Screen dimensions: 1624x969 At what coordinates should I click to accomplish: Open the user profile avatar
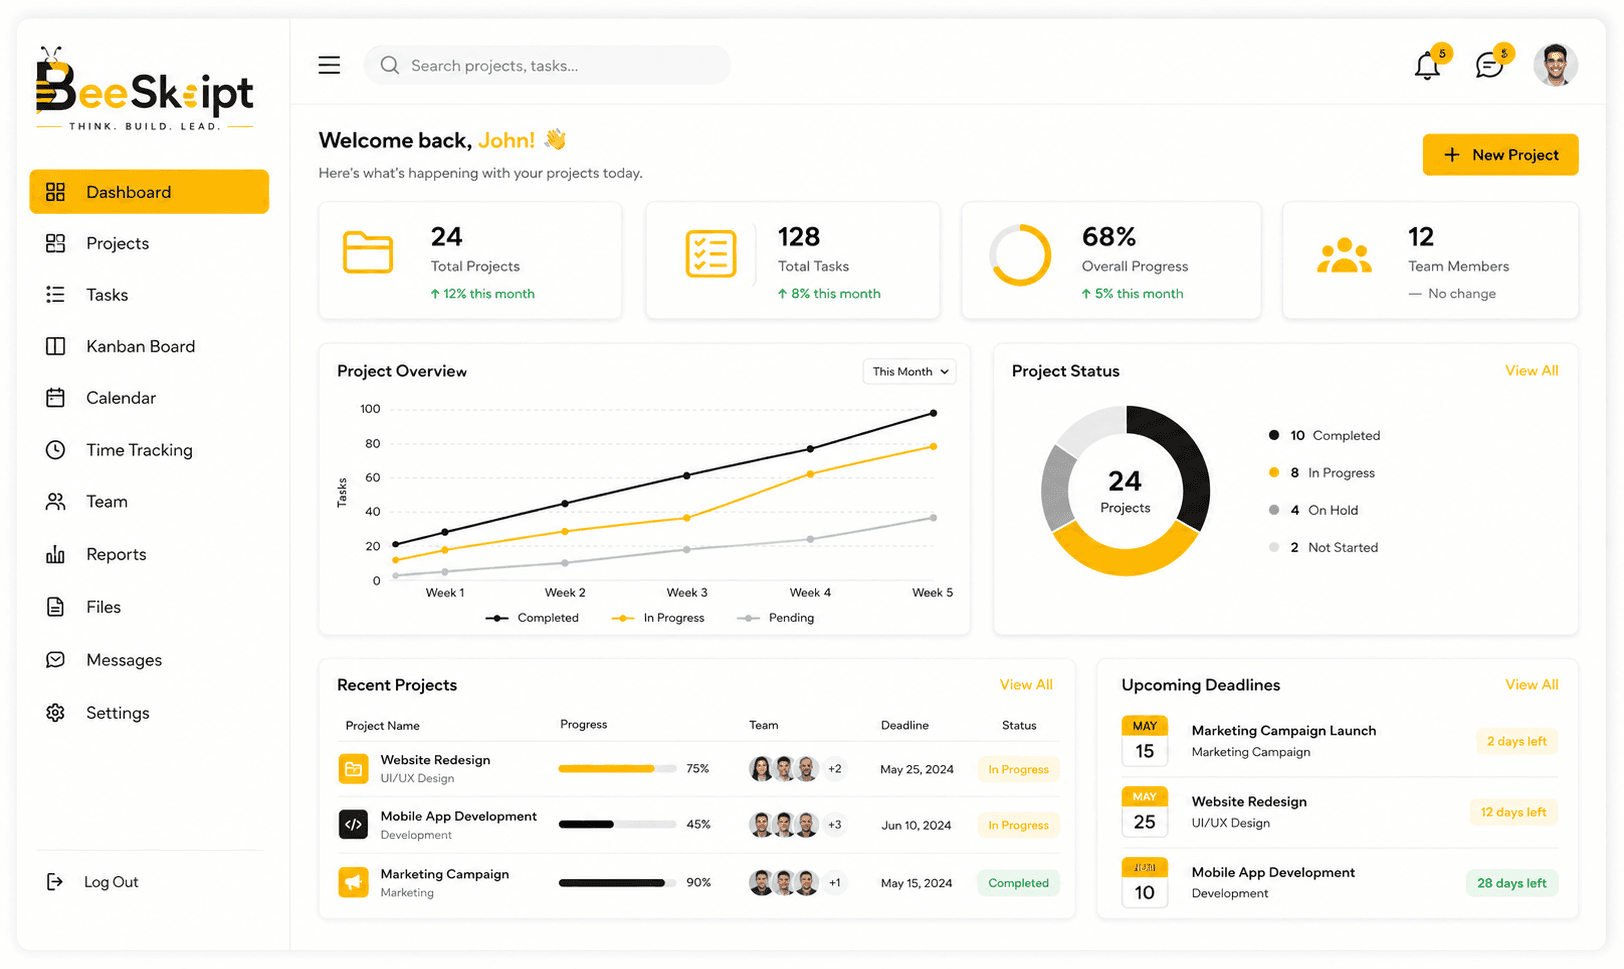pyautogui.click(x=1555, y=65)
